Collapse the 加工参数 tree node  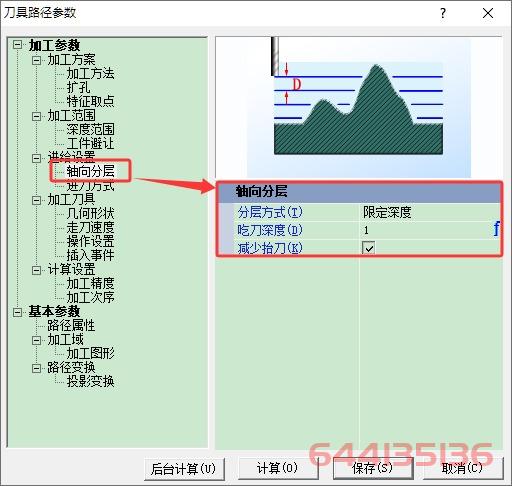point(18,45)
